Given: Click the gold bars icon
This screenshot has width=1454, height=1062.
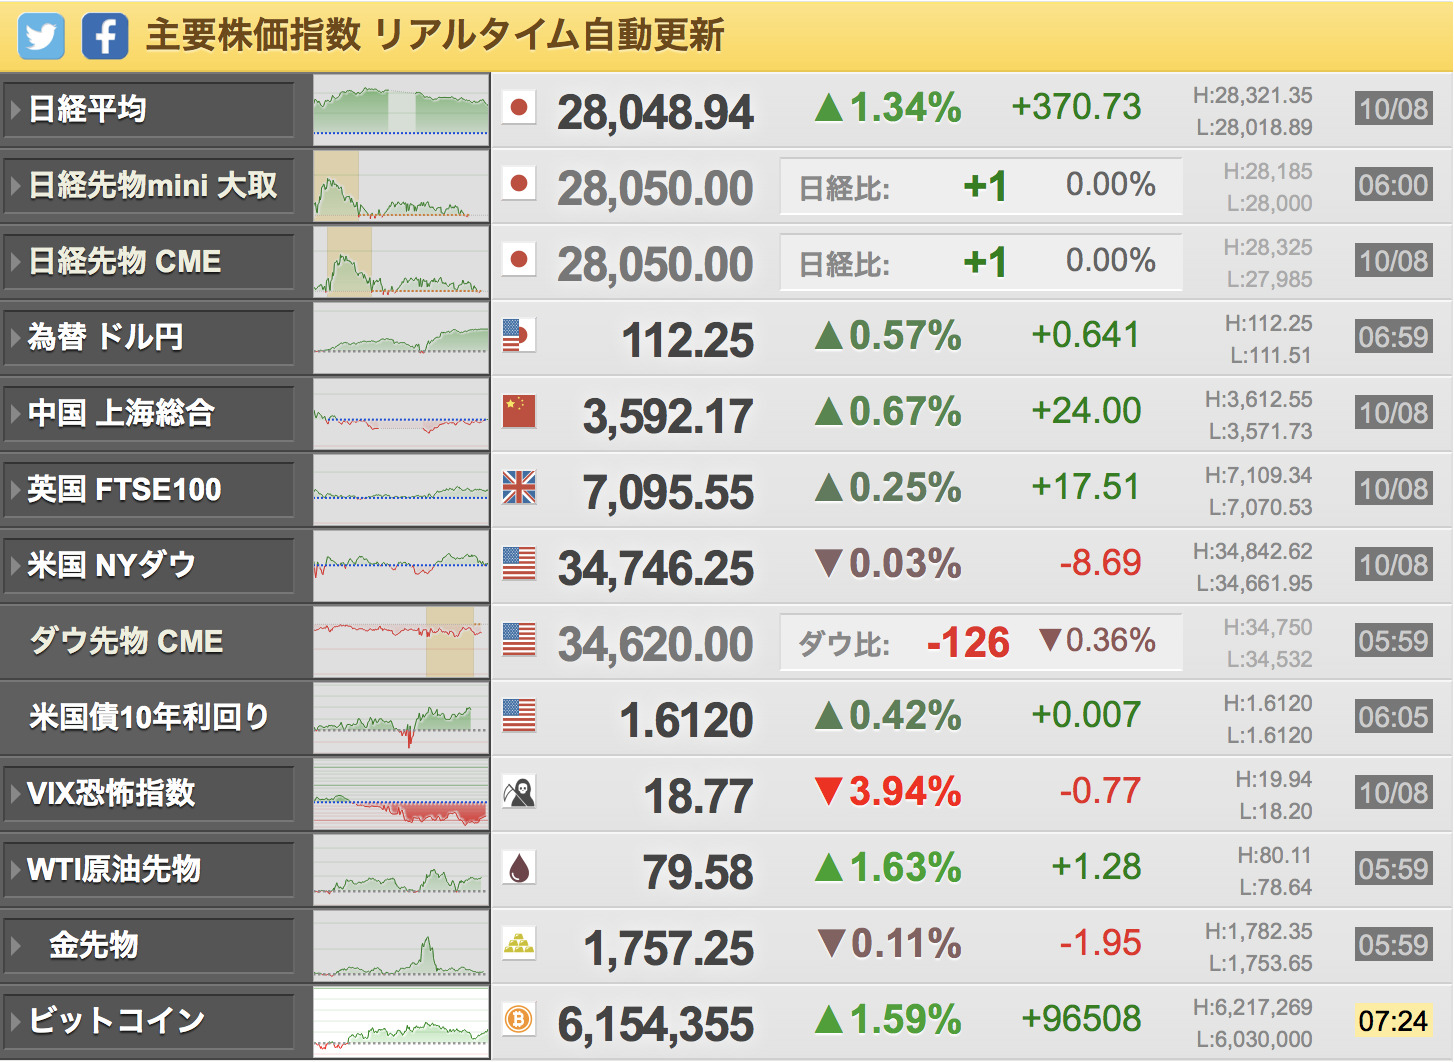Looking at the screenshot, I should click(x=519, y=943).
